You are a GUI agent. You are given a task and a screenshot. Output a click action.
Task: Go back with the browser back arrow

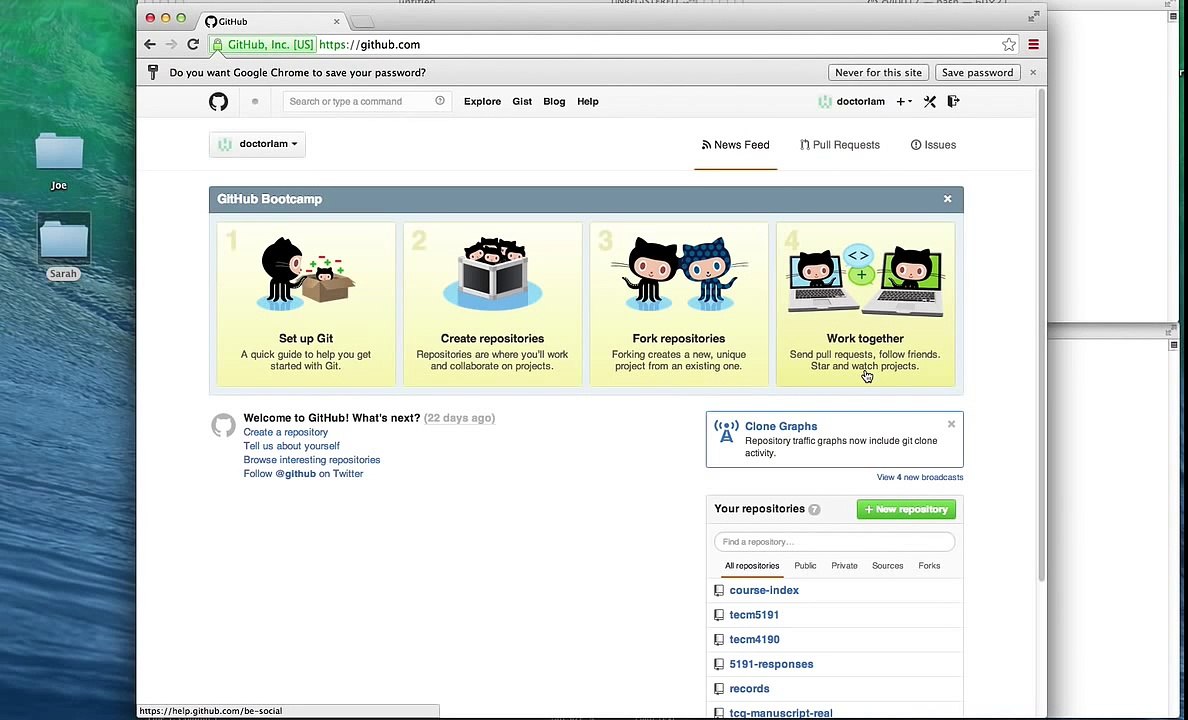click(x=150, y=45)
